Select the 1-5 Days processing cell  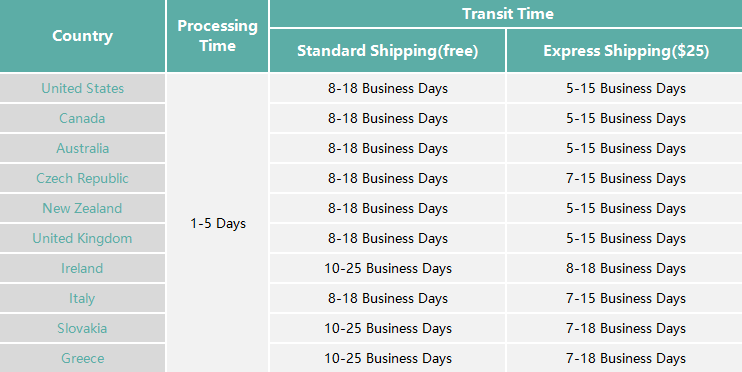coord(218,223)
